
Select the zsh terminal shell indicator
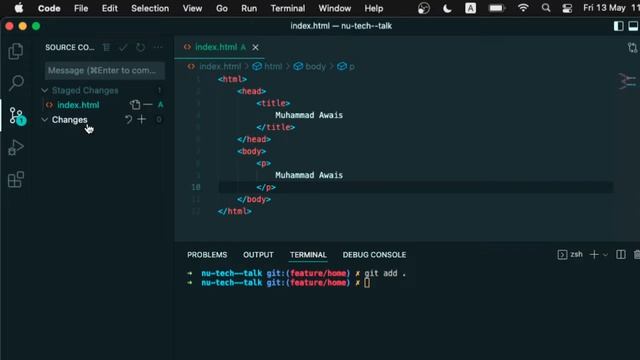pyautogui.click(x=570, y=255)
